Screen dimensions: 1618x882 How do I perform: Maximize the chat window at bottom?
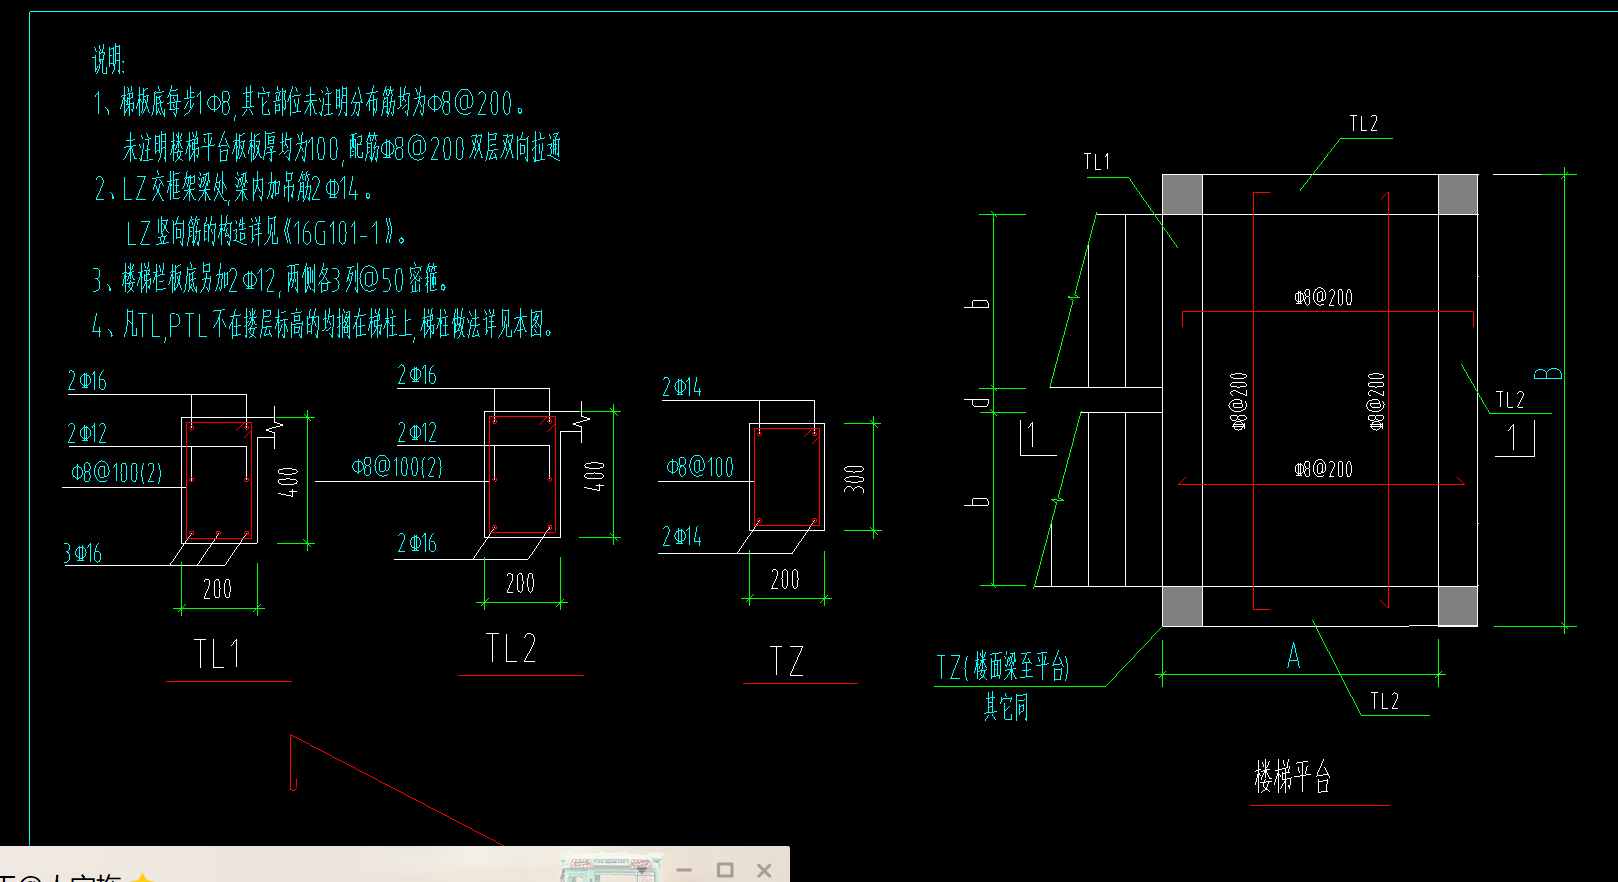pyautogui.click(x=725, y=870)
